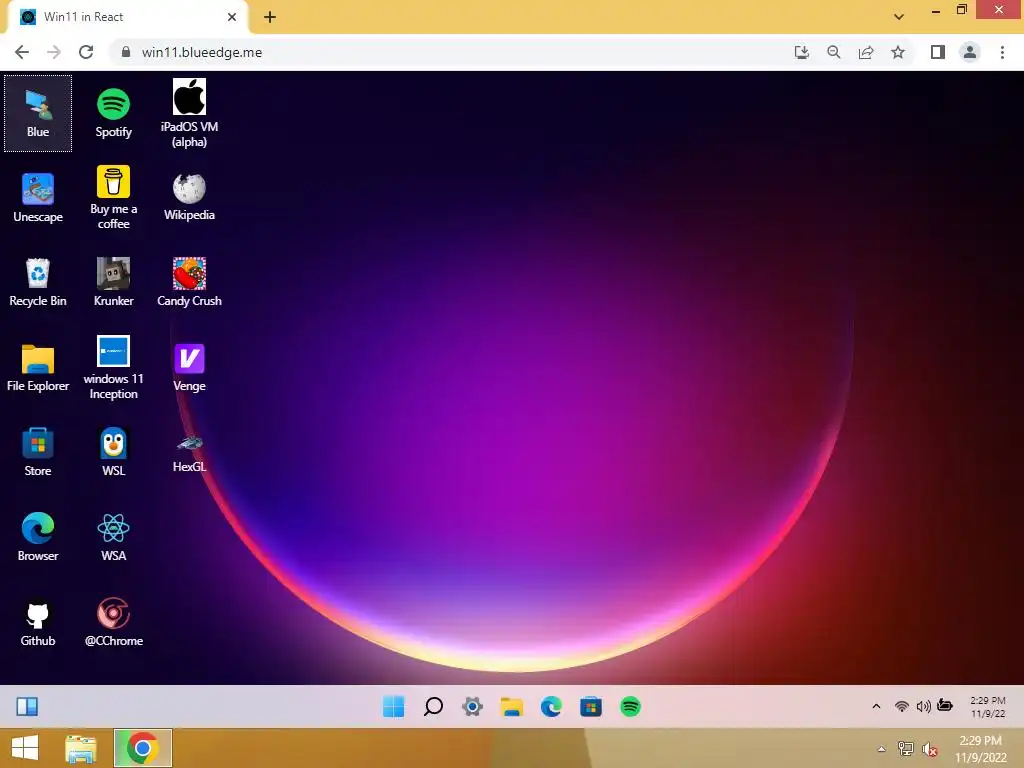
Task: Open the Github desktop shortcut
Action: click(x=38, y=622)
